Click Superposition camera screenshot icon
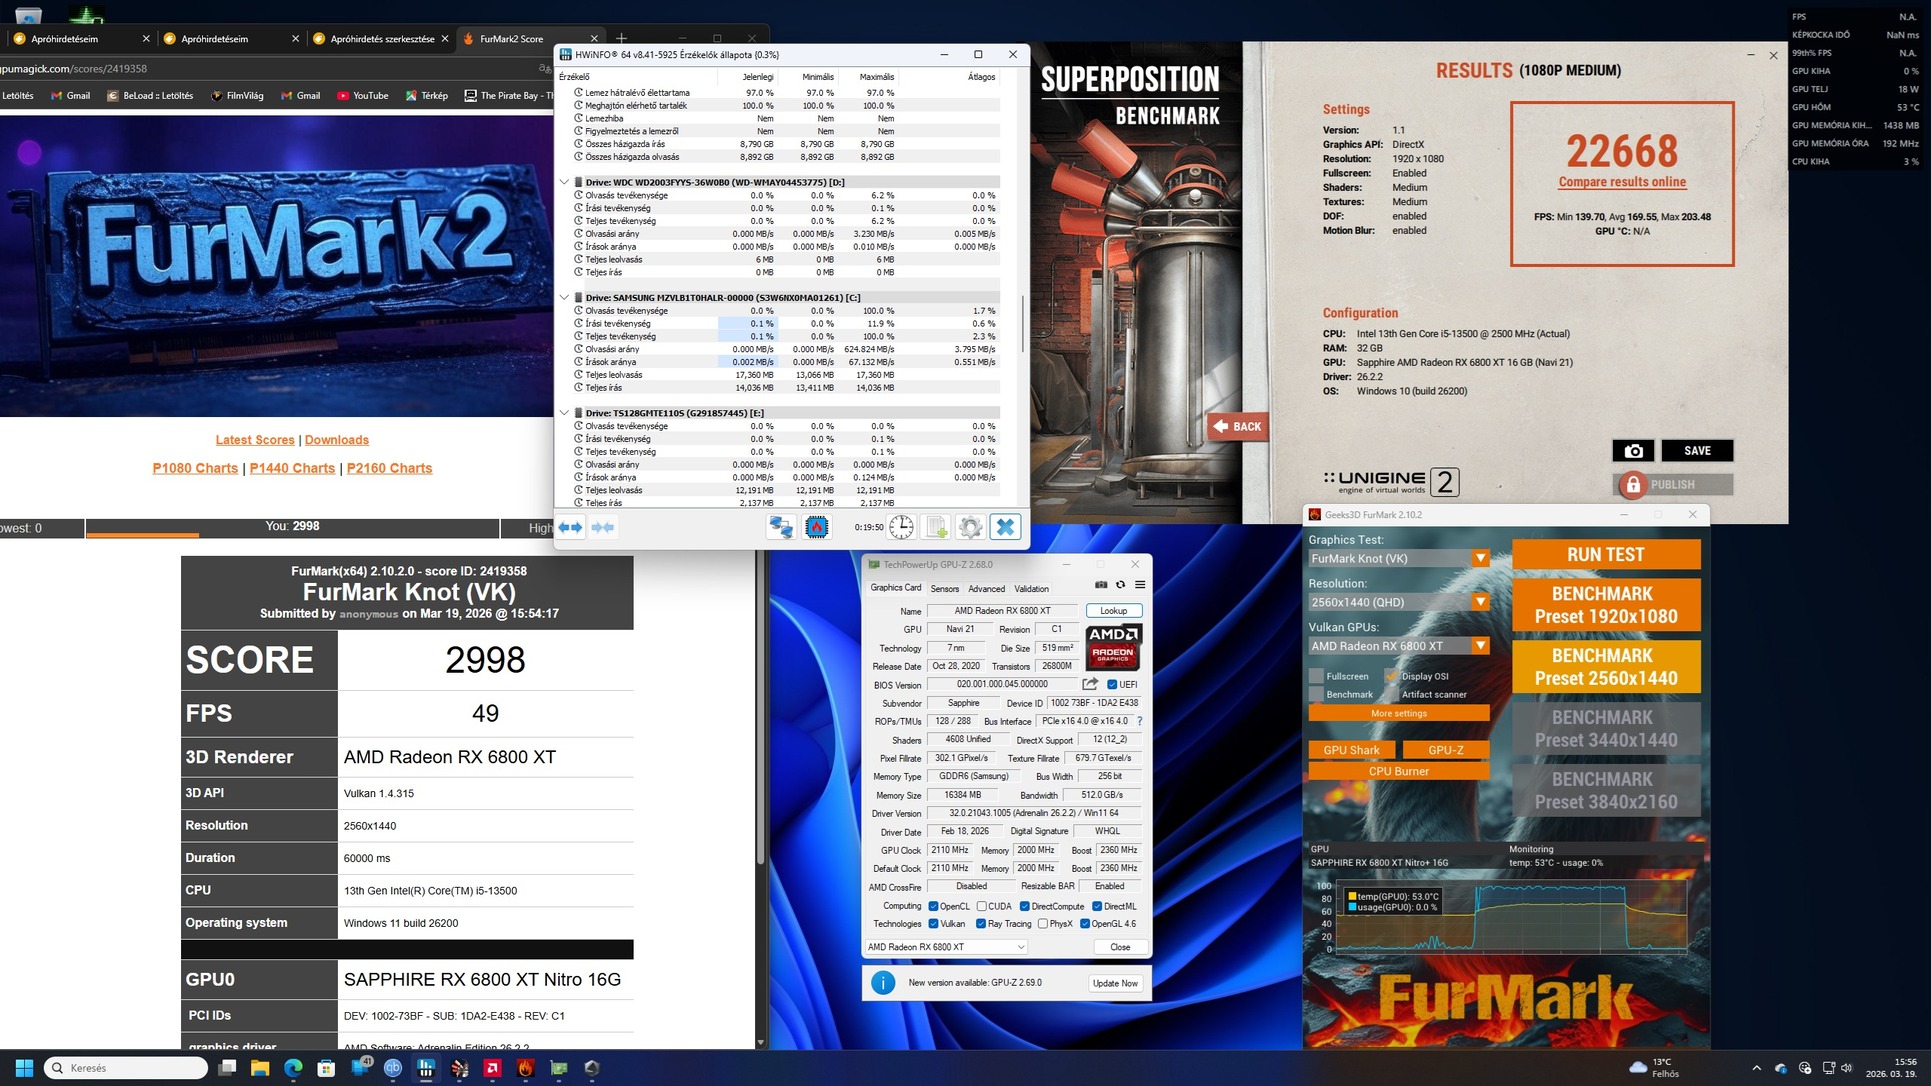Image resolution: width=1931 pixels, height=1086 pixels. tap(1633, 451)
